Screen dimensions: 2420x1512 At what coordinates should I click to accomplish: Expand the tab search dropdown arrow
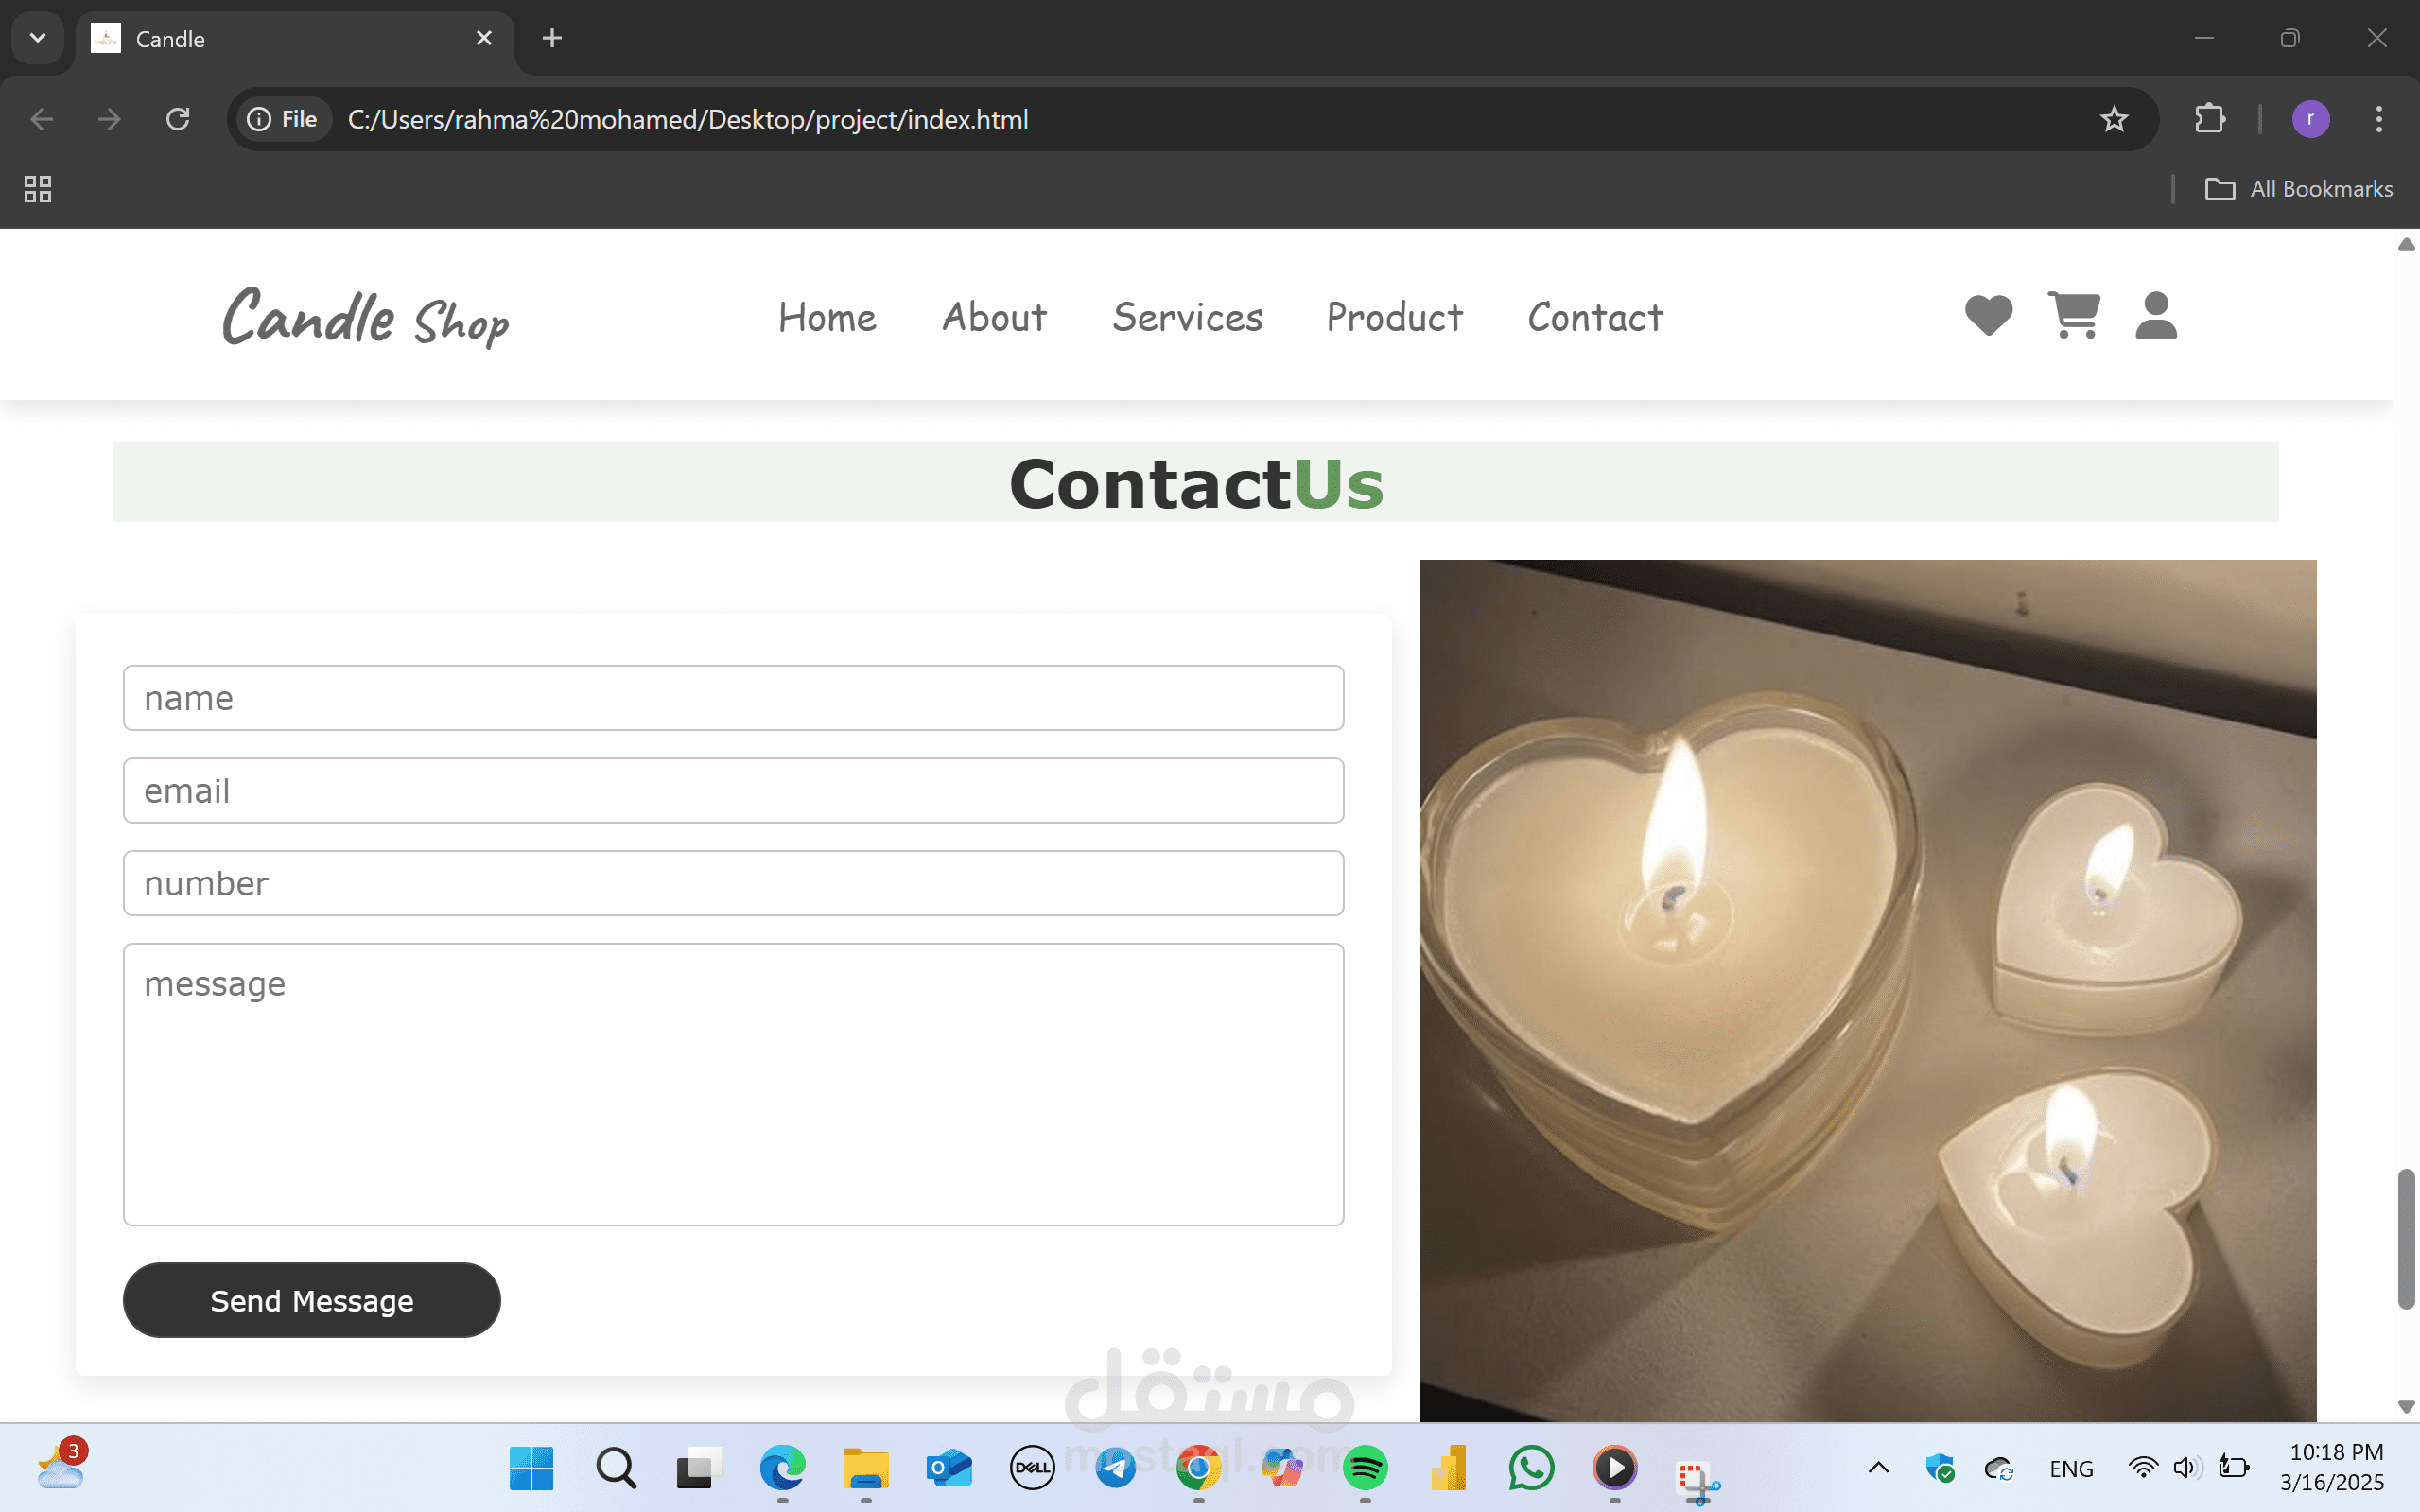click(38, 38)
